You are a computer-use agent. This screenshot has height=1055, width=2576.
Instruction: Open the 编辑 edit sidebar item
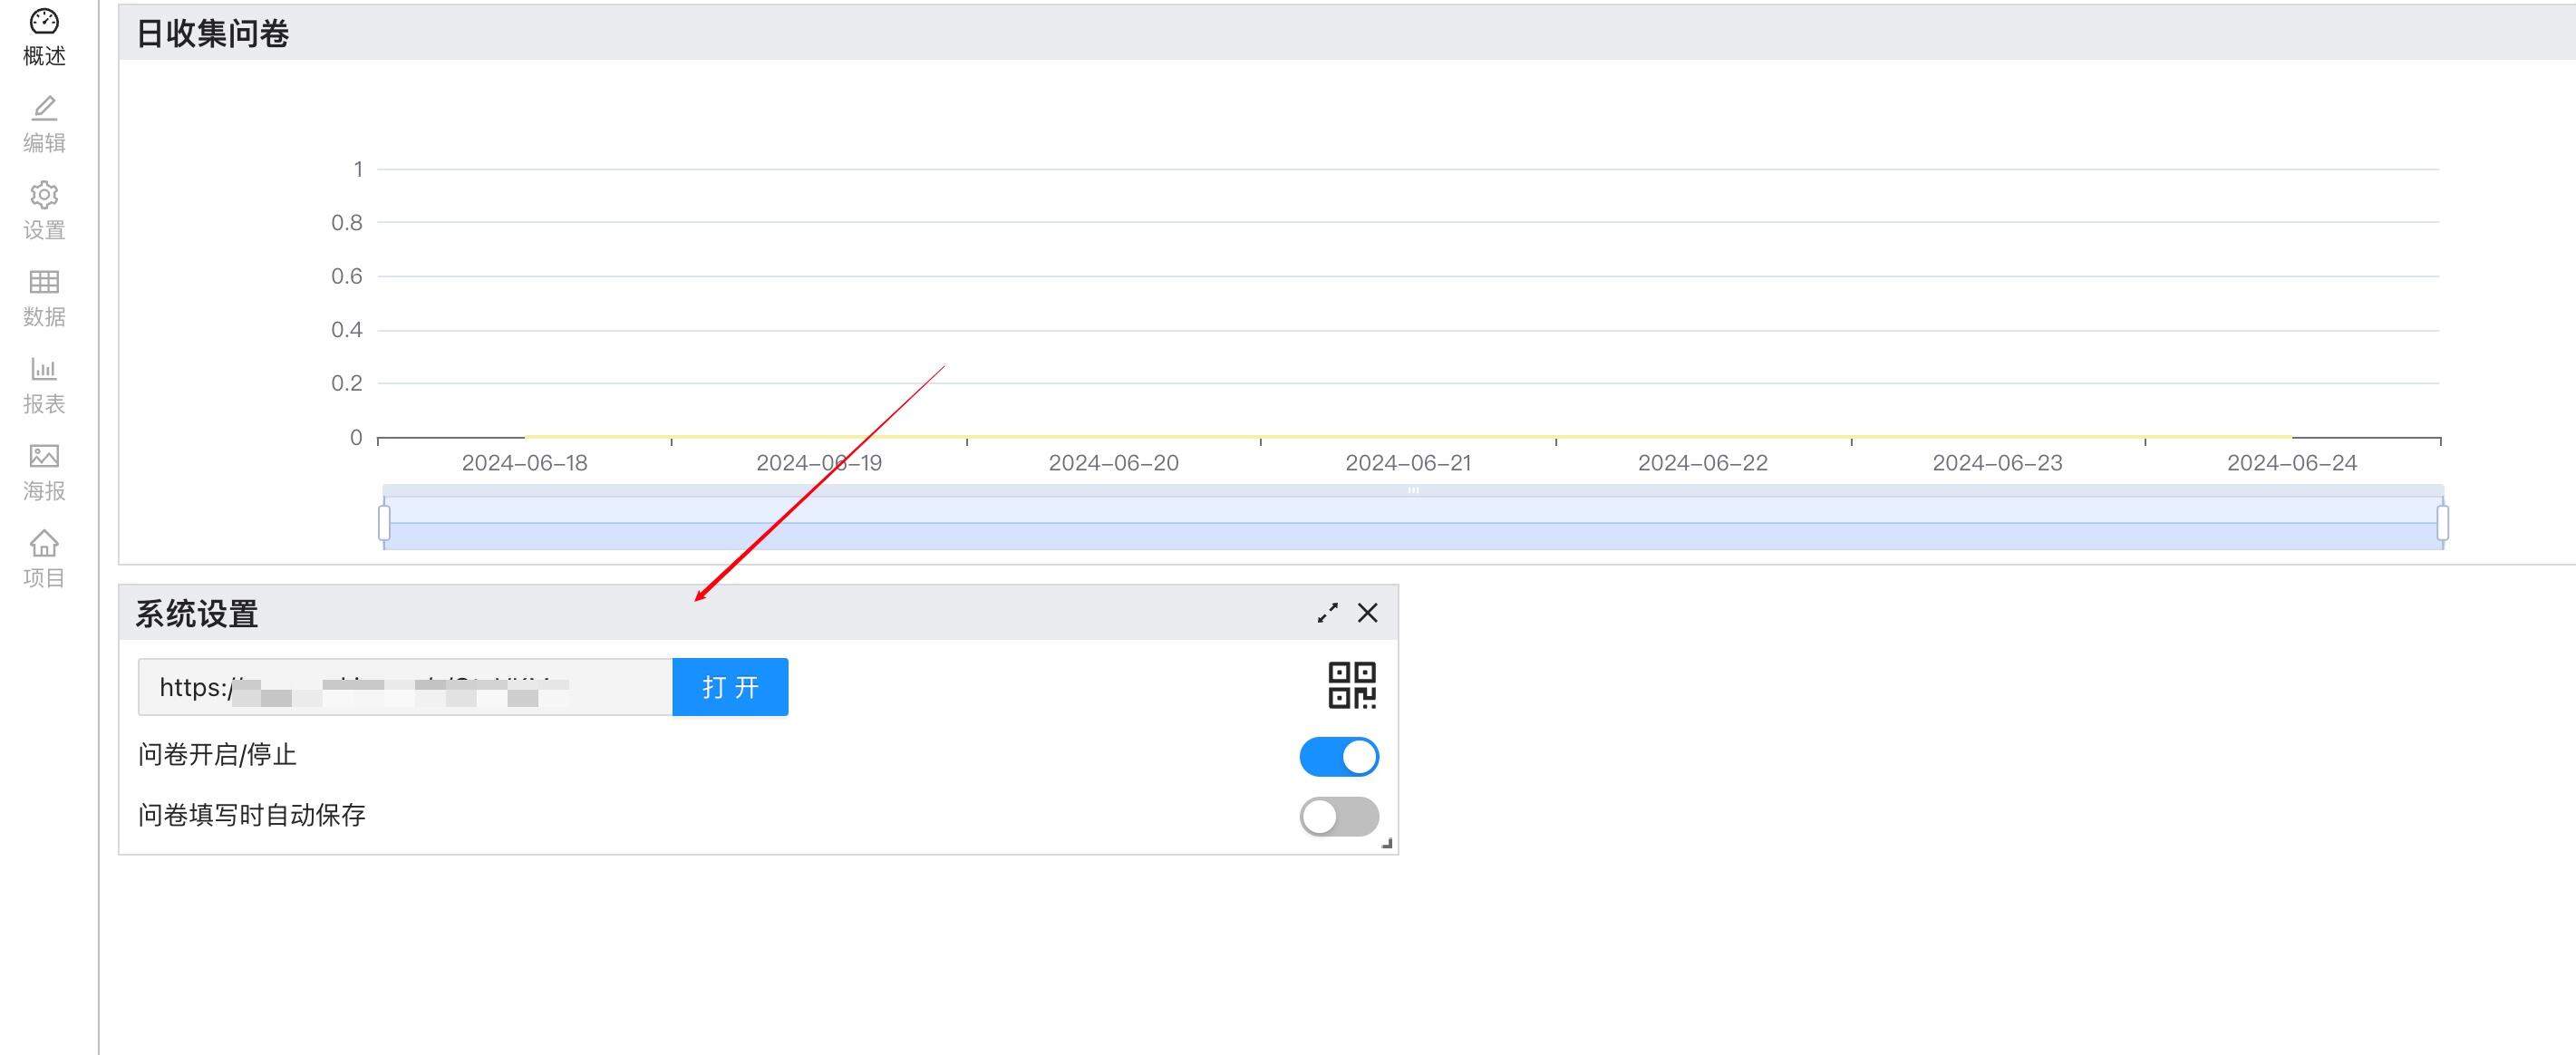44,124
